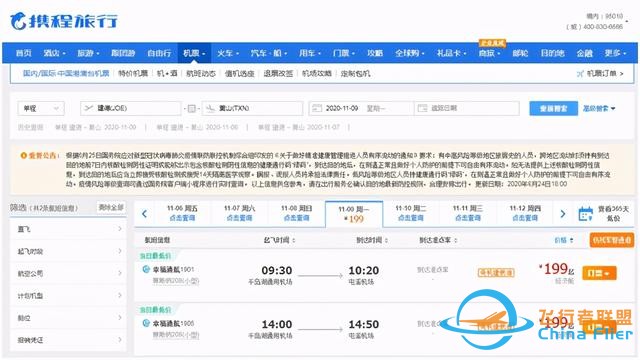This screenshot has height=360, width=640.
Task: Swap departure and arrival cities icon
Action: pyautogui.click(x=191, y=109)
